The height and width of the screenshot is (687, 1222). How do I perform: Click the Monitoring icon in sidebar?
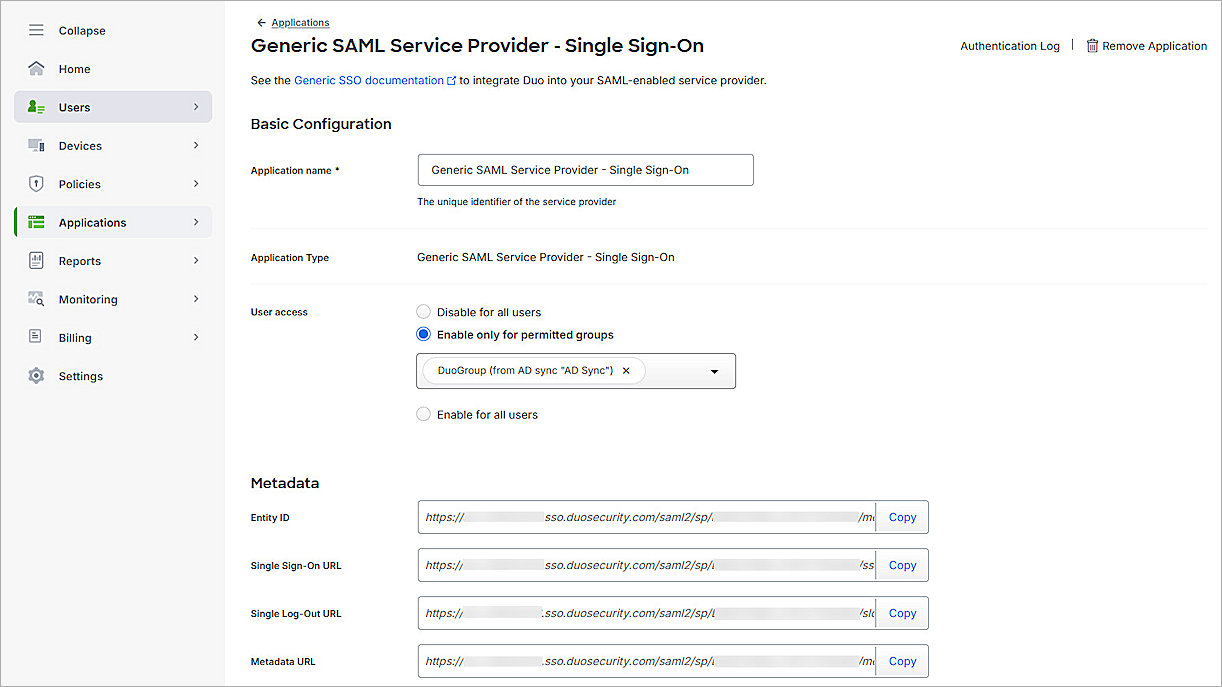coord(36,299)
